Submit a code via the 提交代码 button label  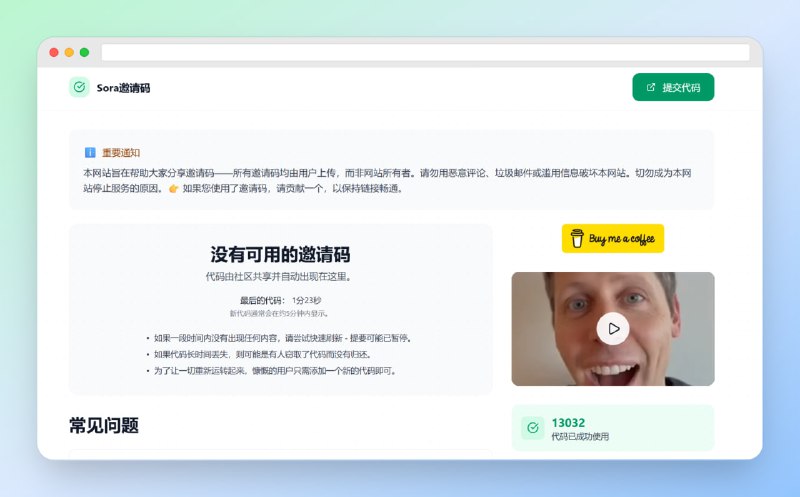681,88
